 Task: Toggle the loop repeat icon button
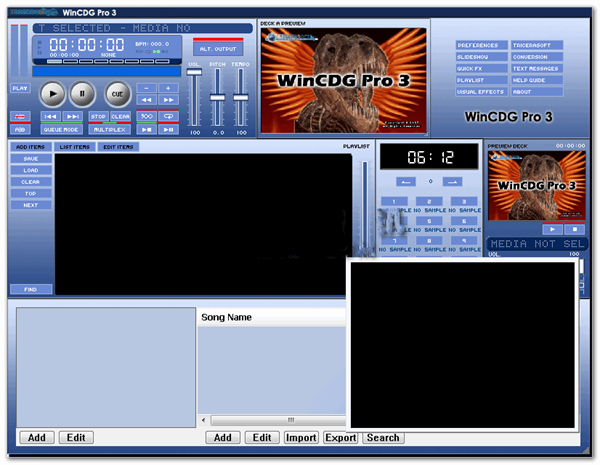168,116
